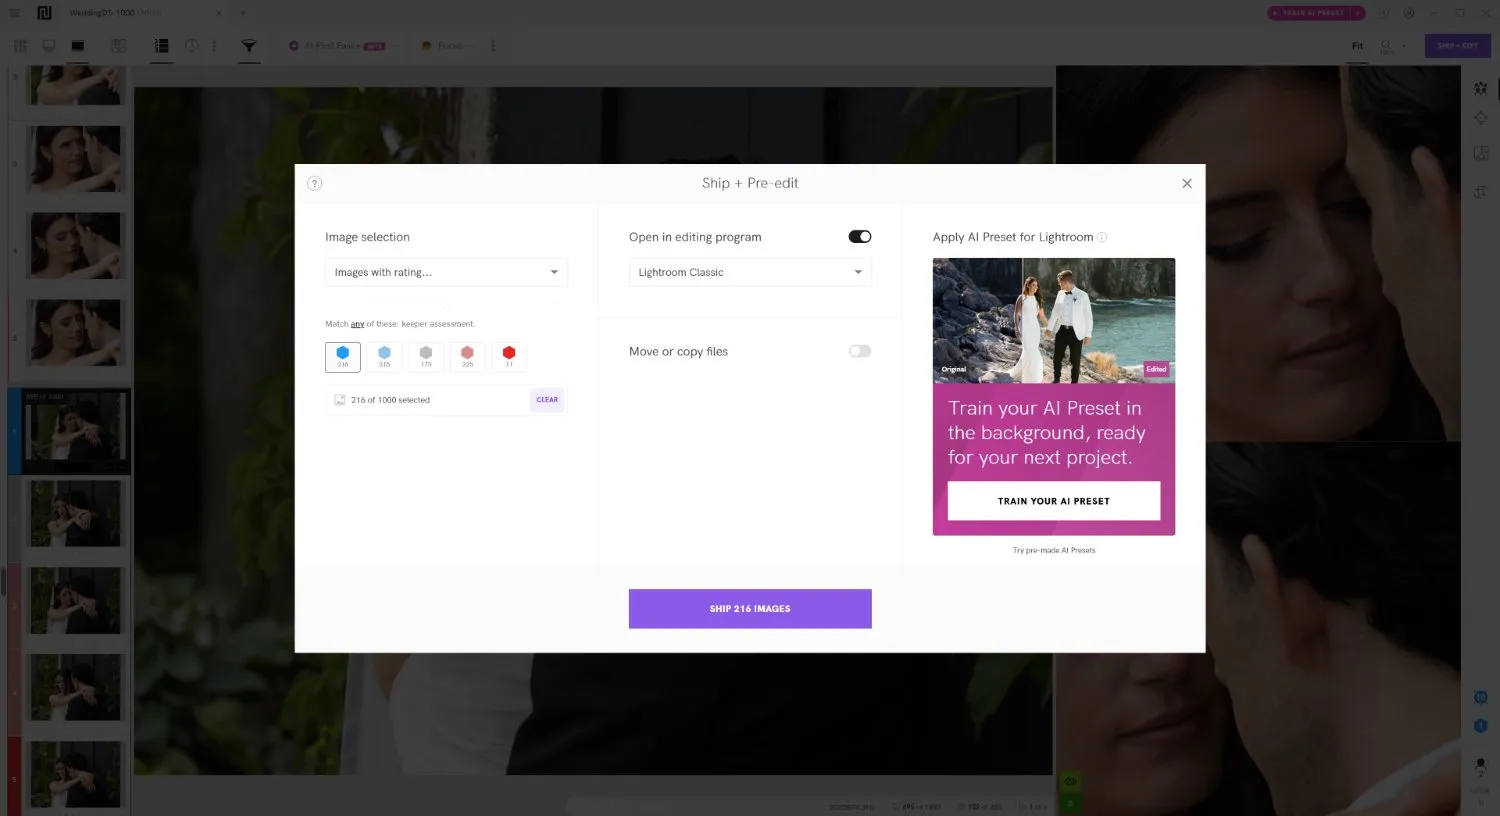Click the underlined 'any' match option
This screenshot has width=1500, height=816.
(357, 324)
